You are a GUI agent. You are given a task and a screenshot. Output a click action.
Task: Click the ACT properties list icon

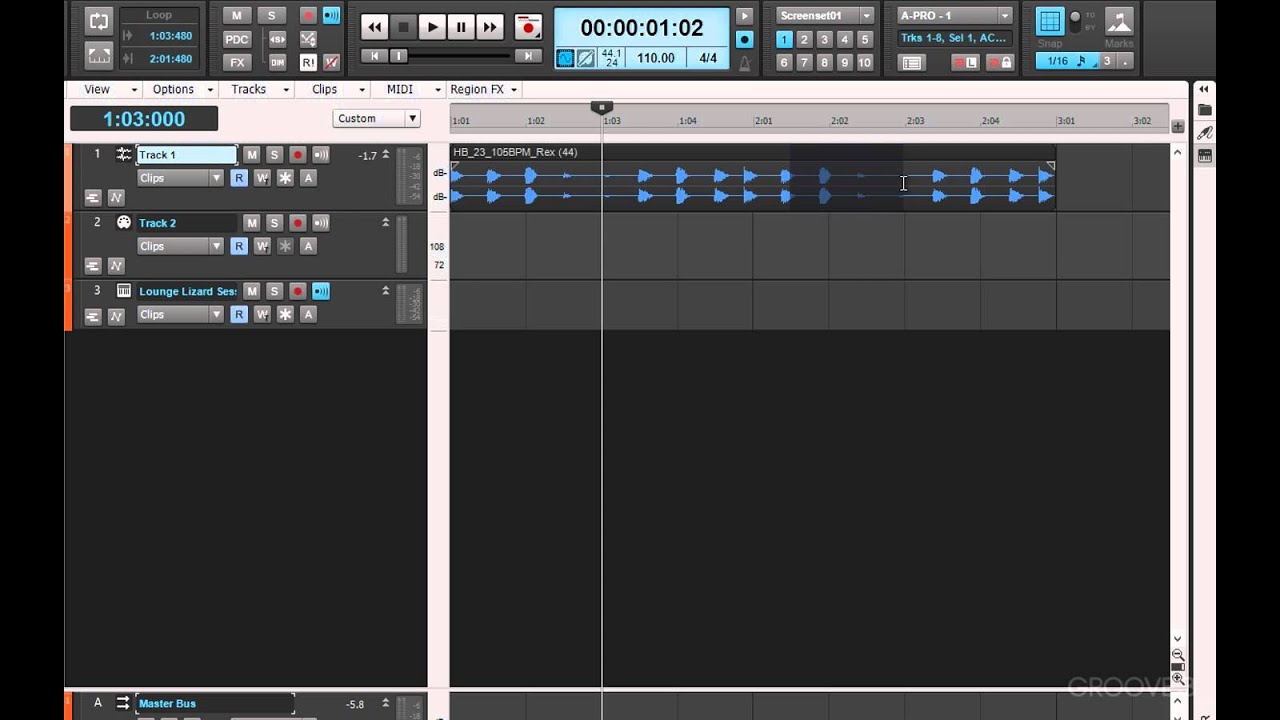(912, 62)
